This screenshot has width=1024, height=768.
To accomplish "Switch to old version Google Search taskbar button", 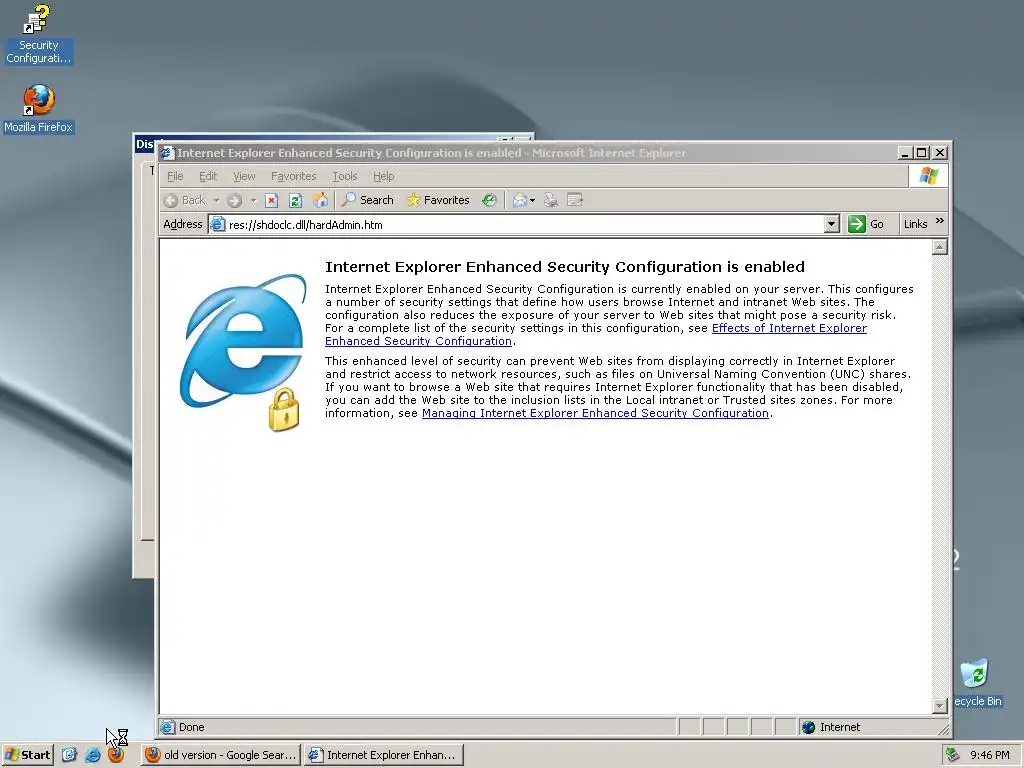I will tap(221, 755).
